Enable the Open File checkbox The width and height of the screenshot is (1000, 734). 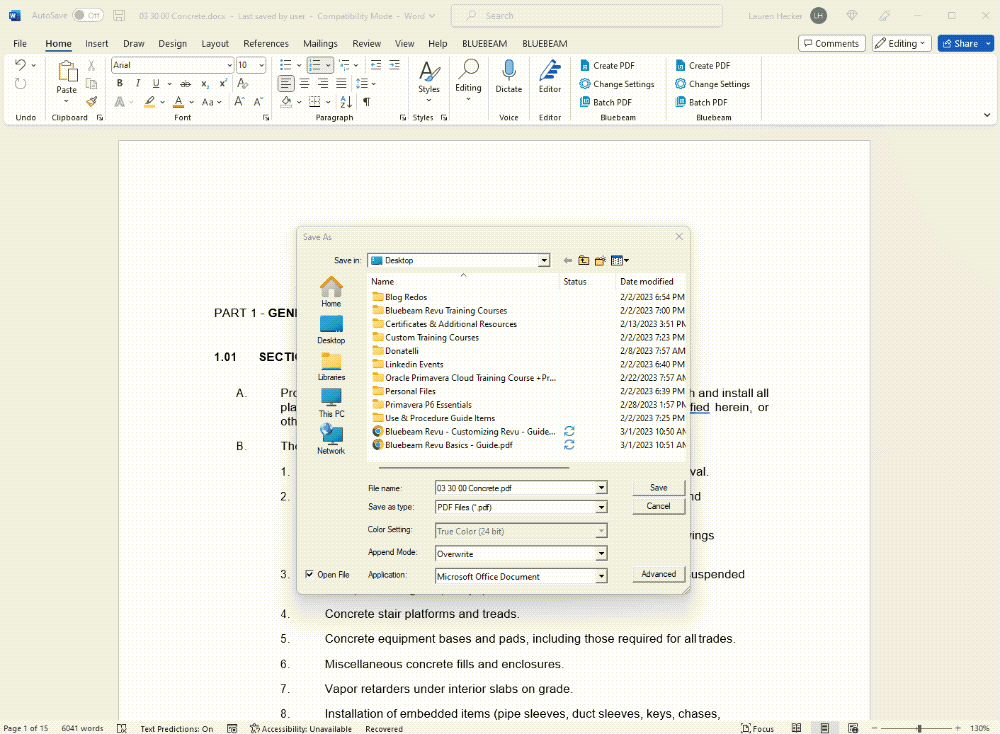310,574
